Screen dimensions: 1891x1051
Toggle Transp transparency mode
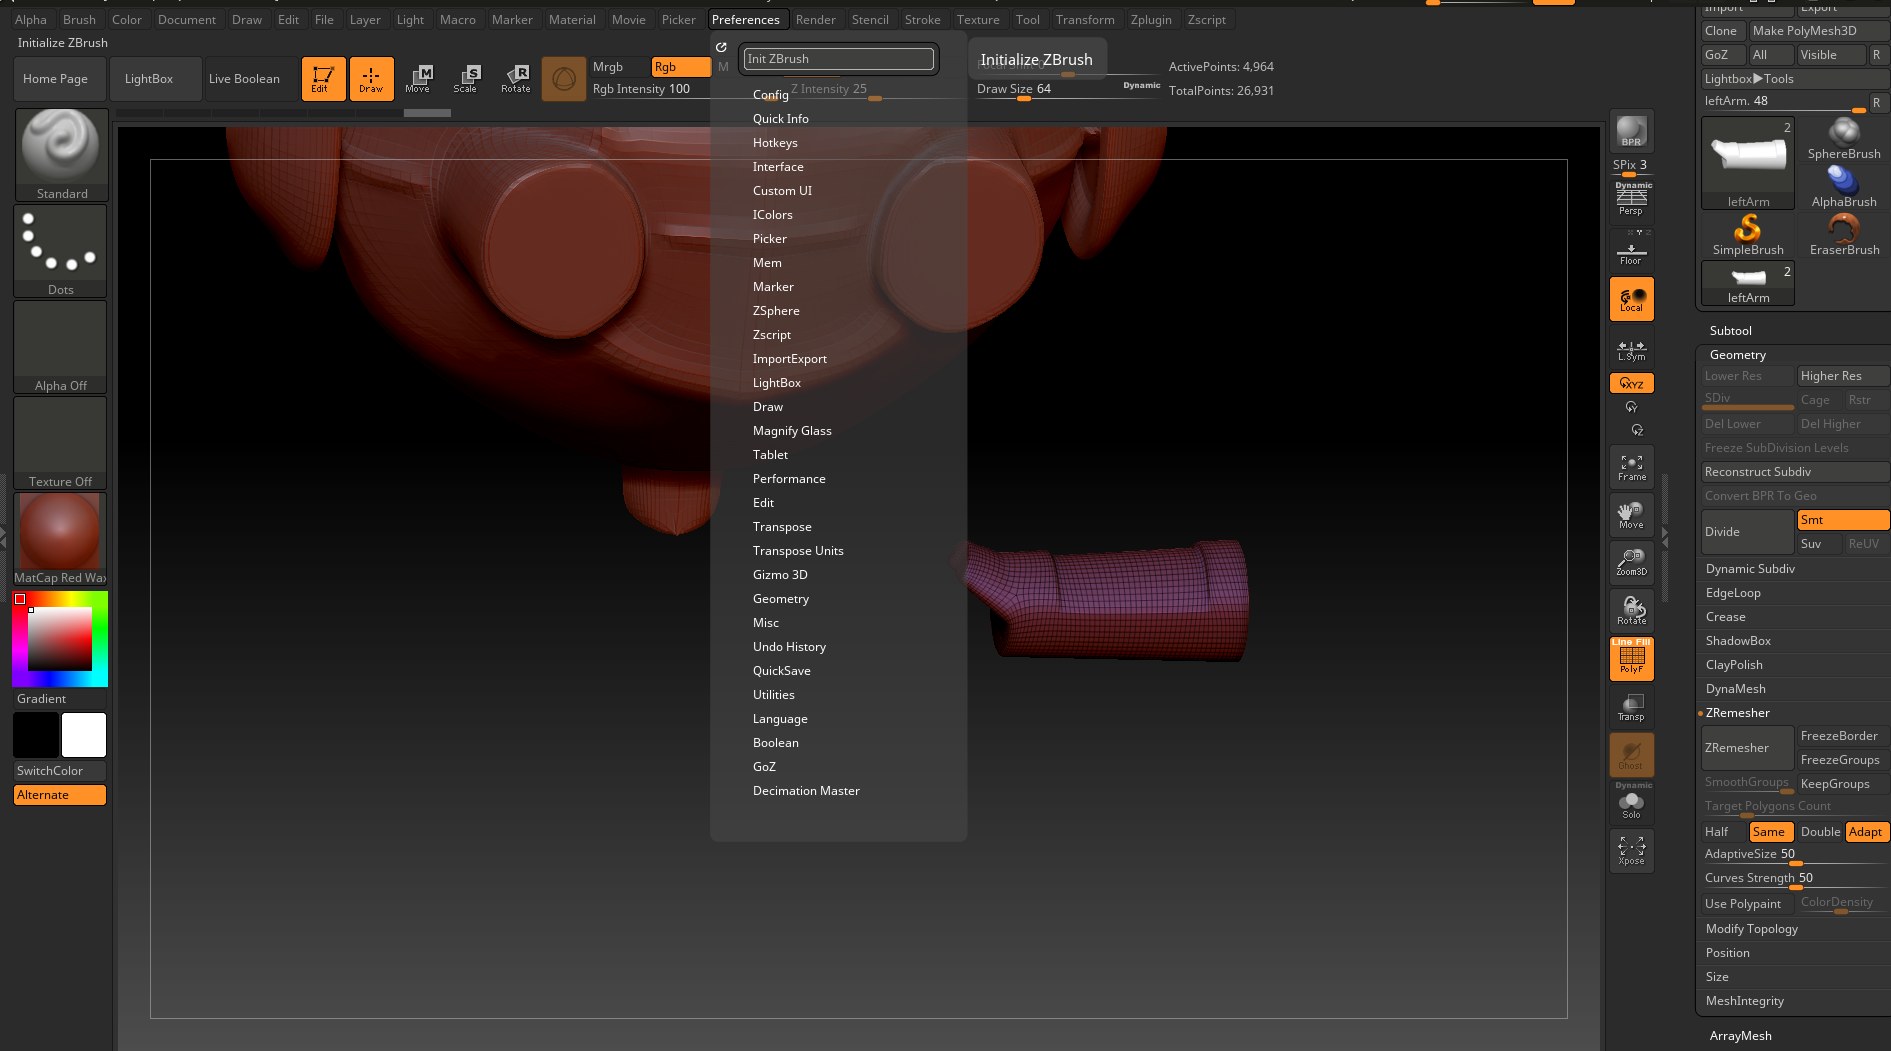click(x=1631, y=707)
